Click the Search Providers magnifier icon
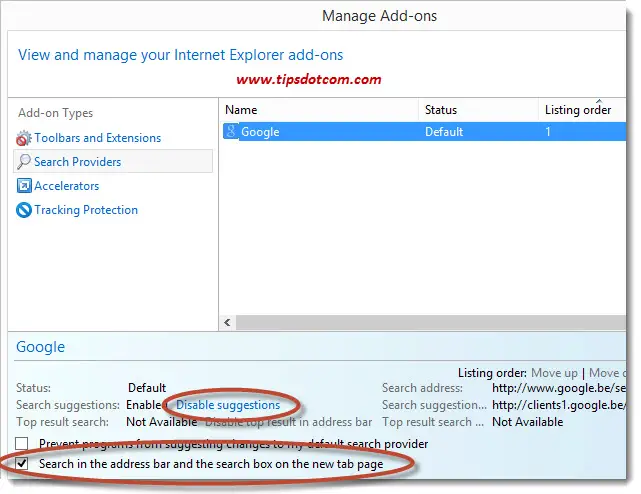 24,162
